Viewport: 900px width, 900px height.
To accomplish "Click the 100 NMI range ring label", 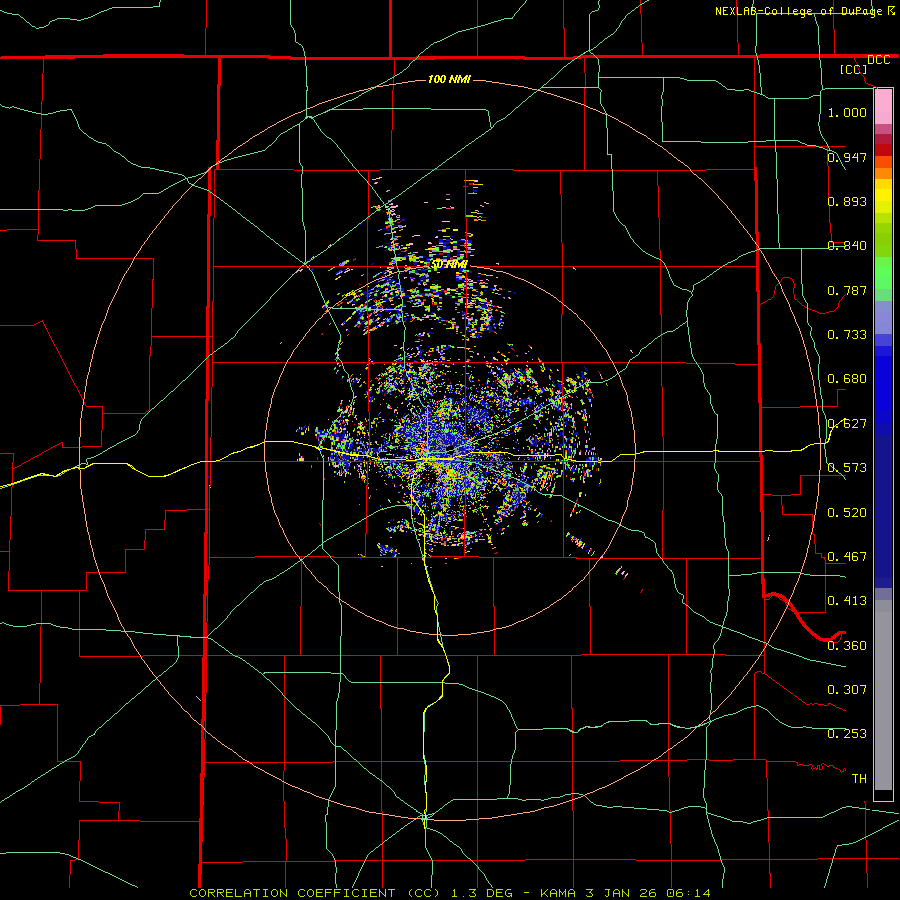I will (x=449, y=79).
